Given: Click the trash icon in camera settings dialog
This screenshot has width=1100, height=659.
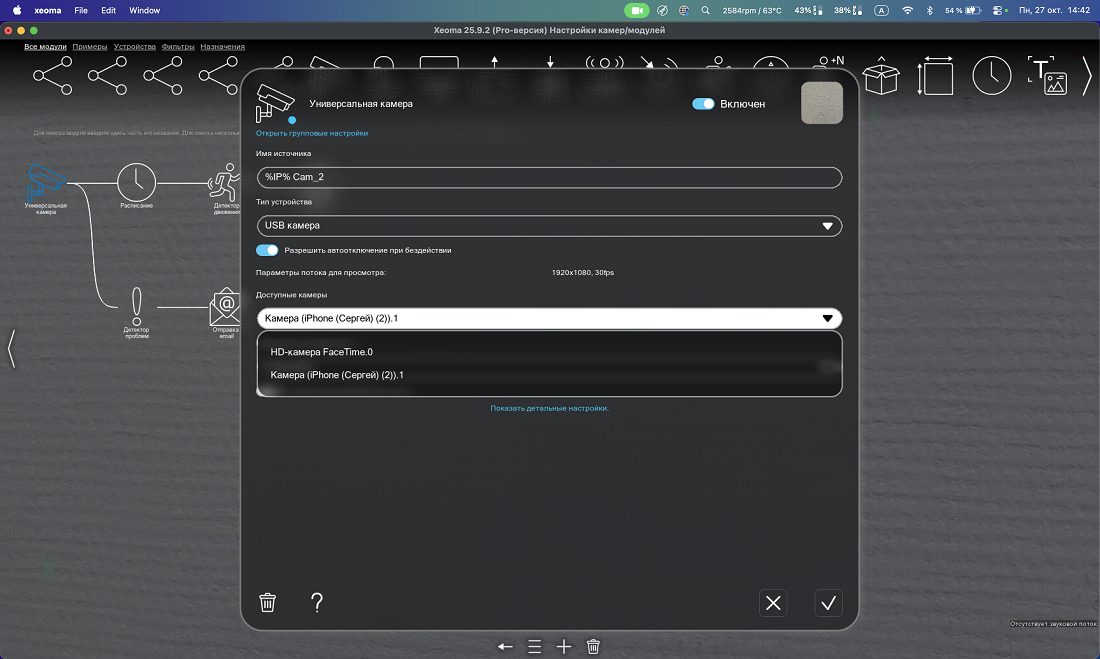Looking at the screenshot, I should (267, 602).
